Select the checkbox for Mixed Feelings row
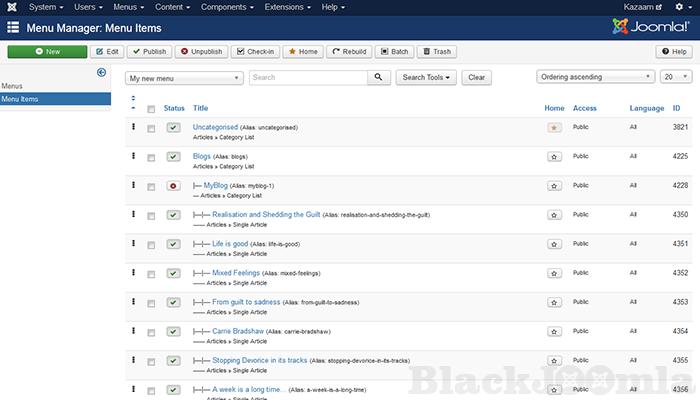The width and height of the screenshot is (700, 400). click(x=151, y=273)
